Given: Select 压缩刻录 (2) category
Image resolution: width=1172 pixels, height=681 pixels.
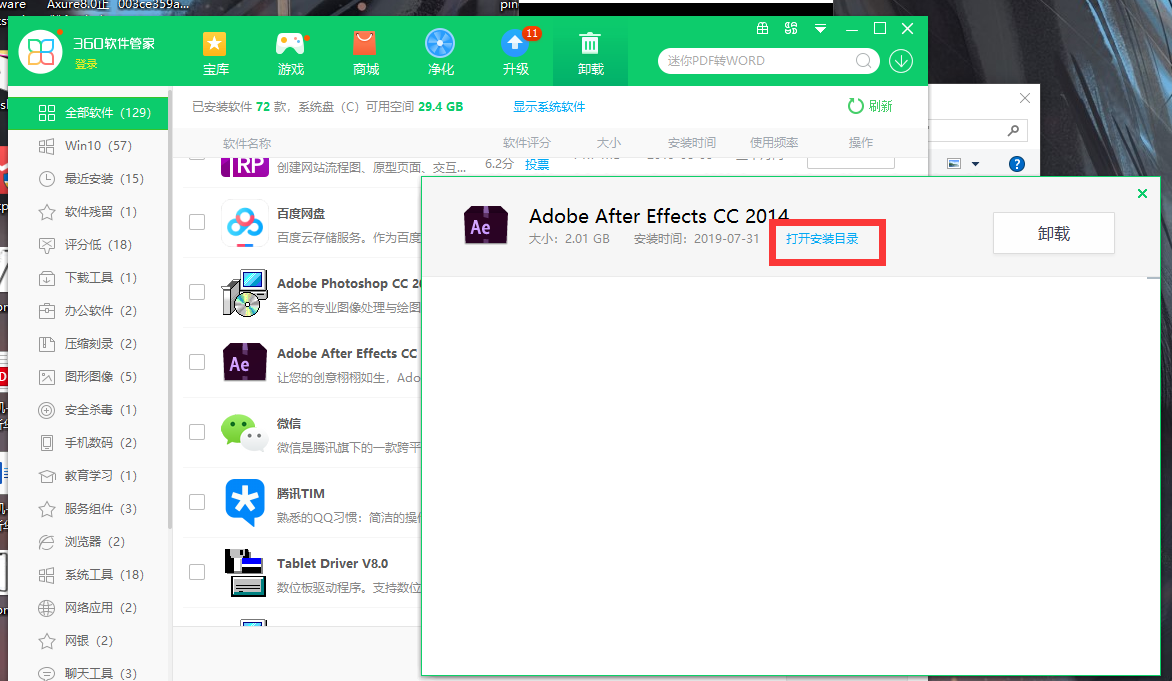Looking at the screenshot, I should [88, 344].
